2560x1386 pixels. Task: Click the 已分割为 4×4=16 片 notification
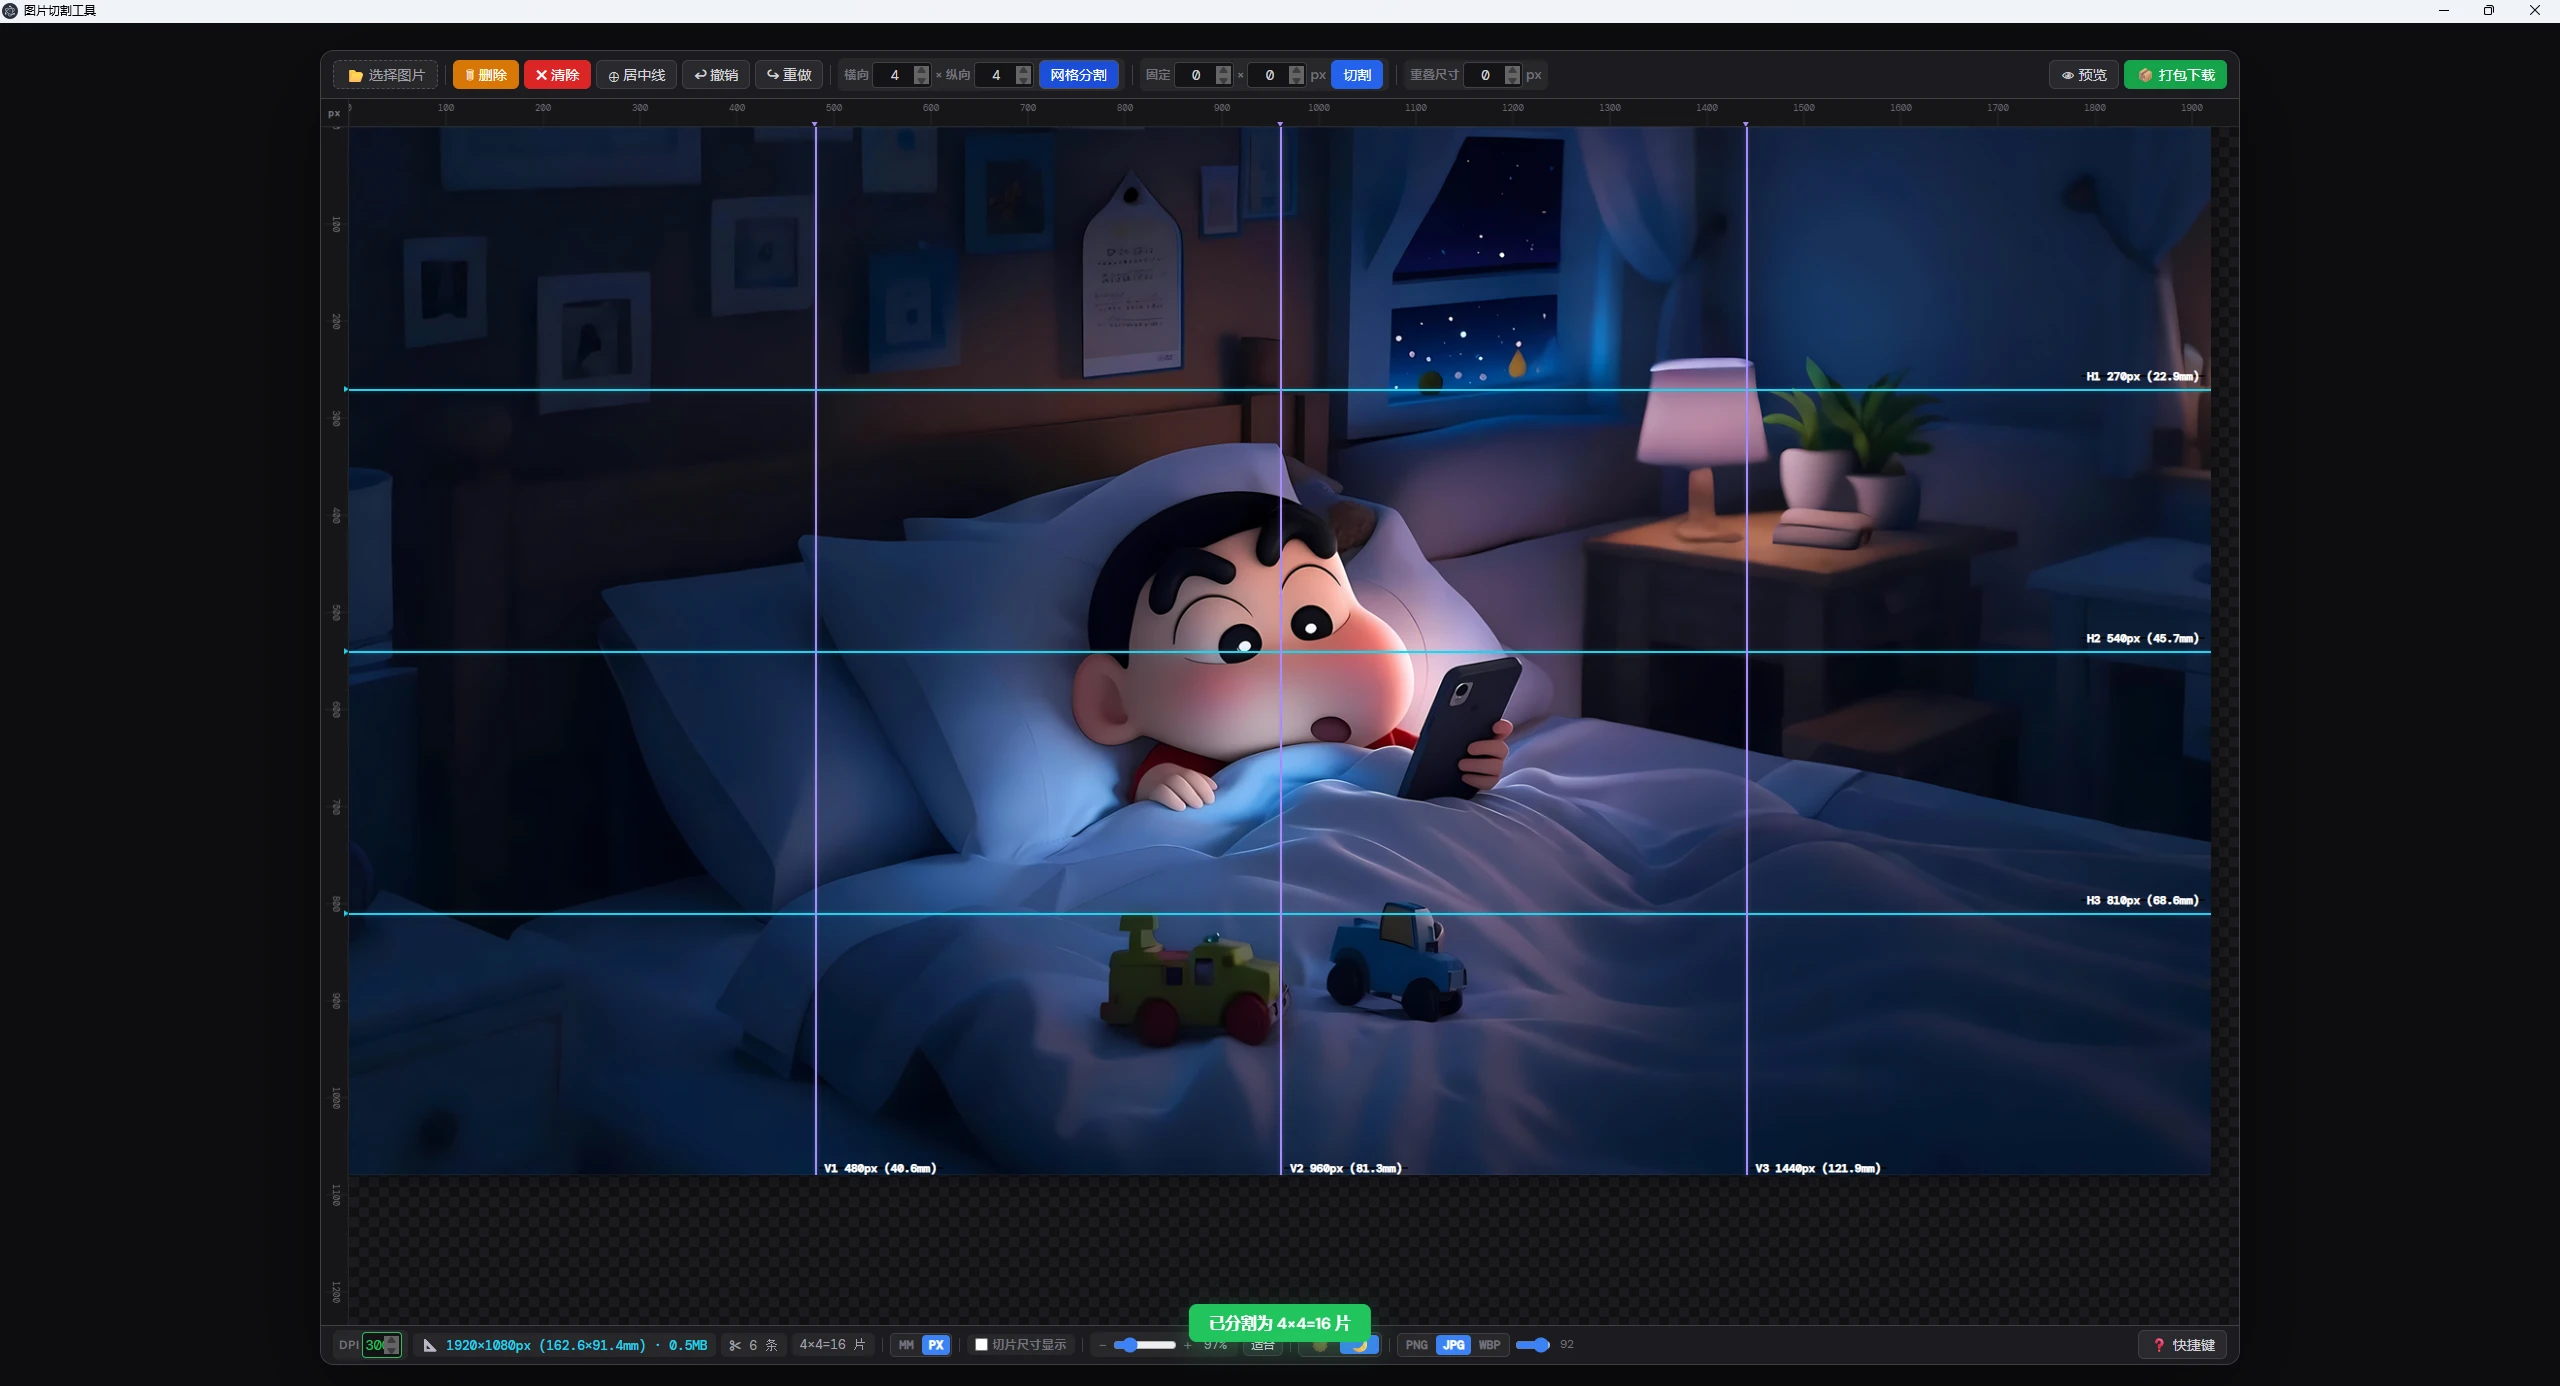pos(1279,1323)
